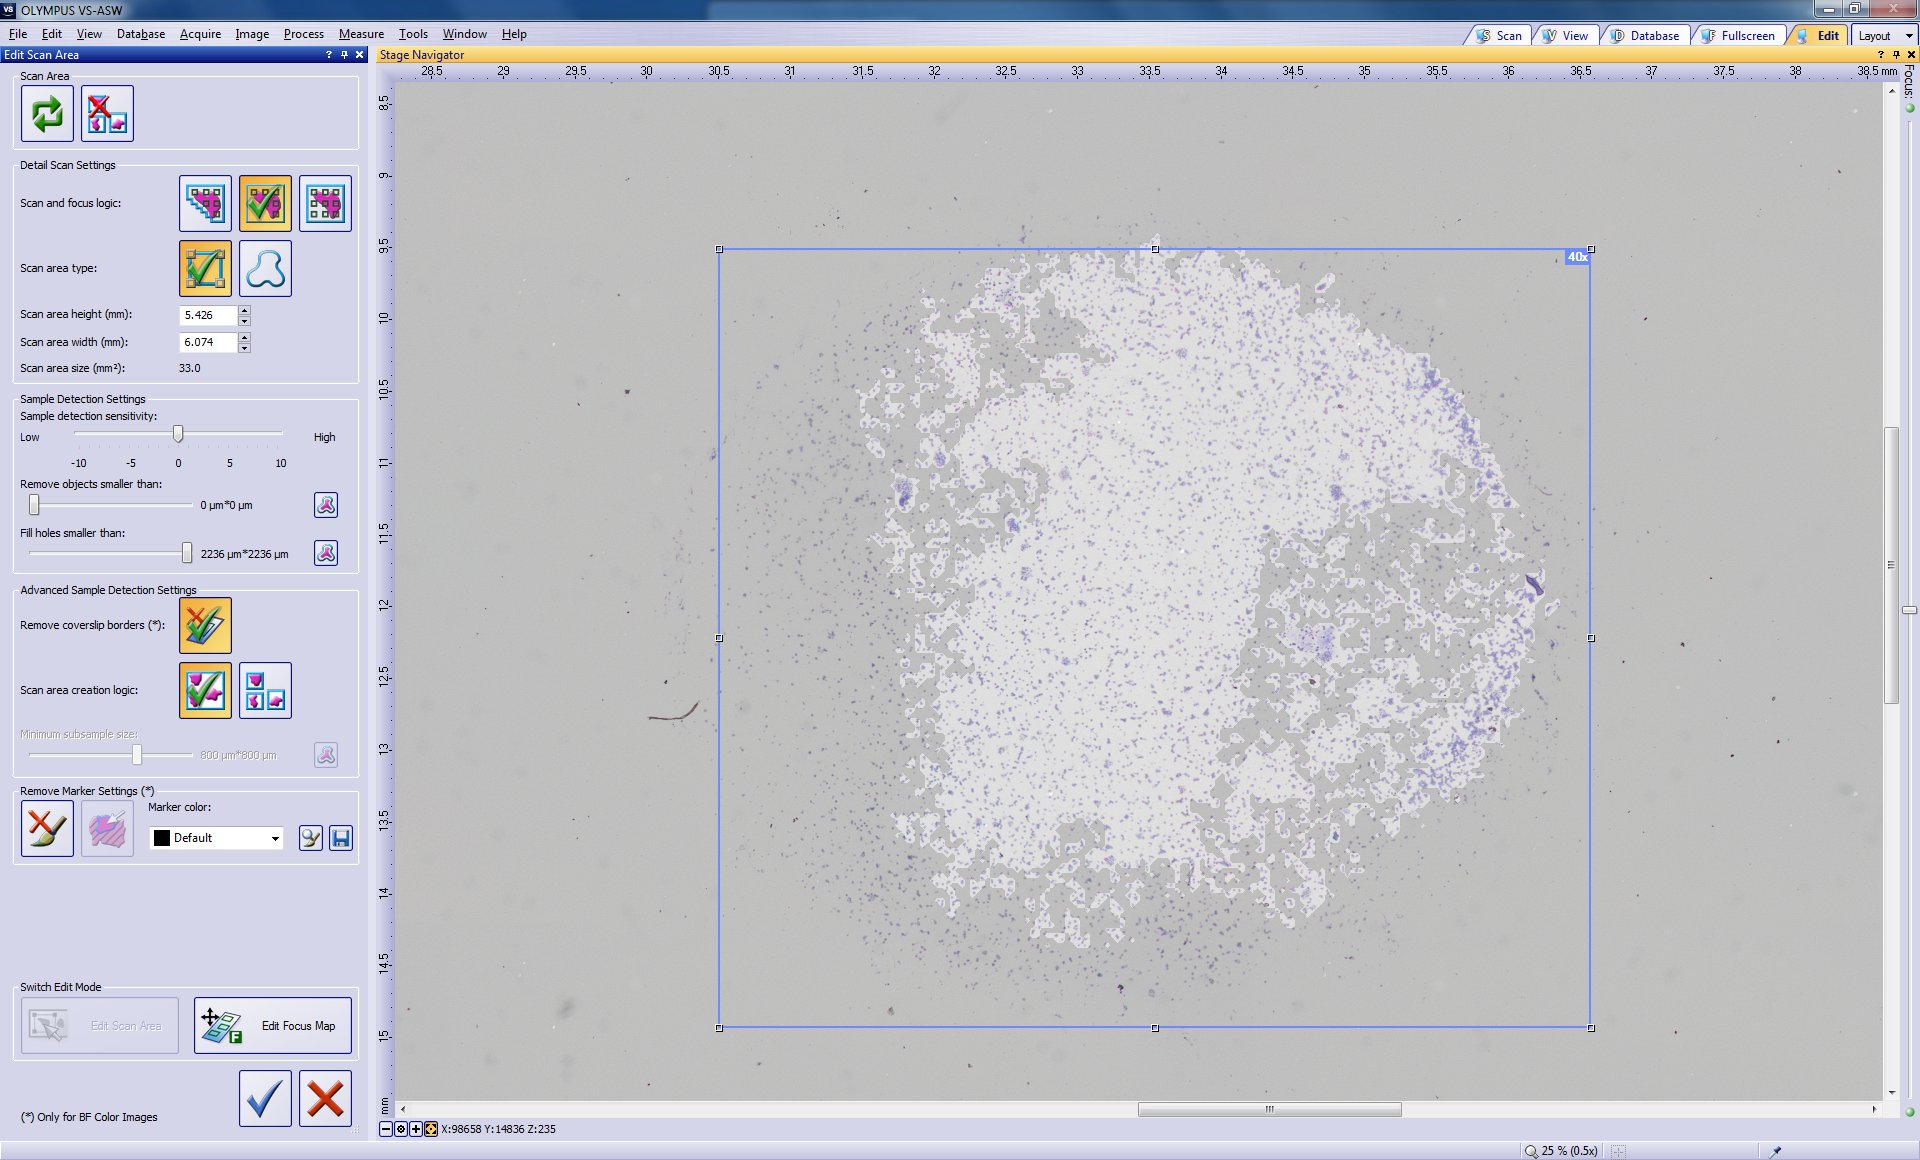1920x1160 pixels.
Task: Save marker color with floppy disk icon
Action: coord(341,838)
